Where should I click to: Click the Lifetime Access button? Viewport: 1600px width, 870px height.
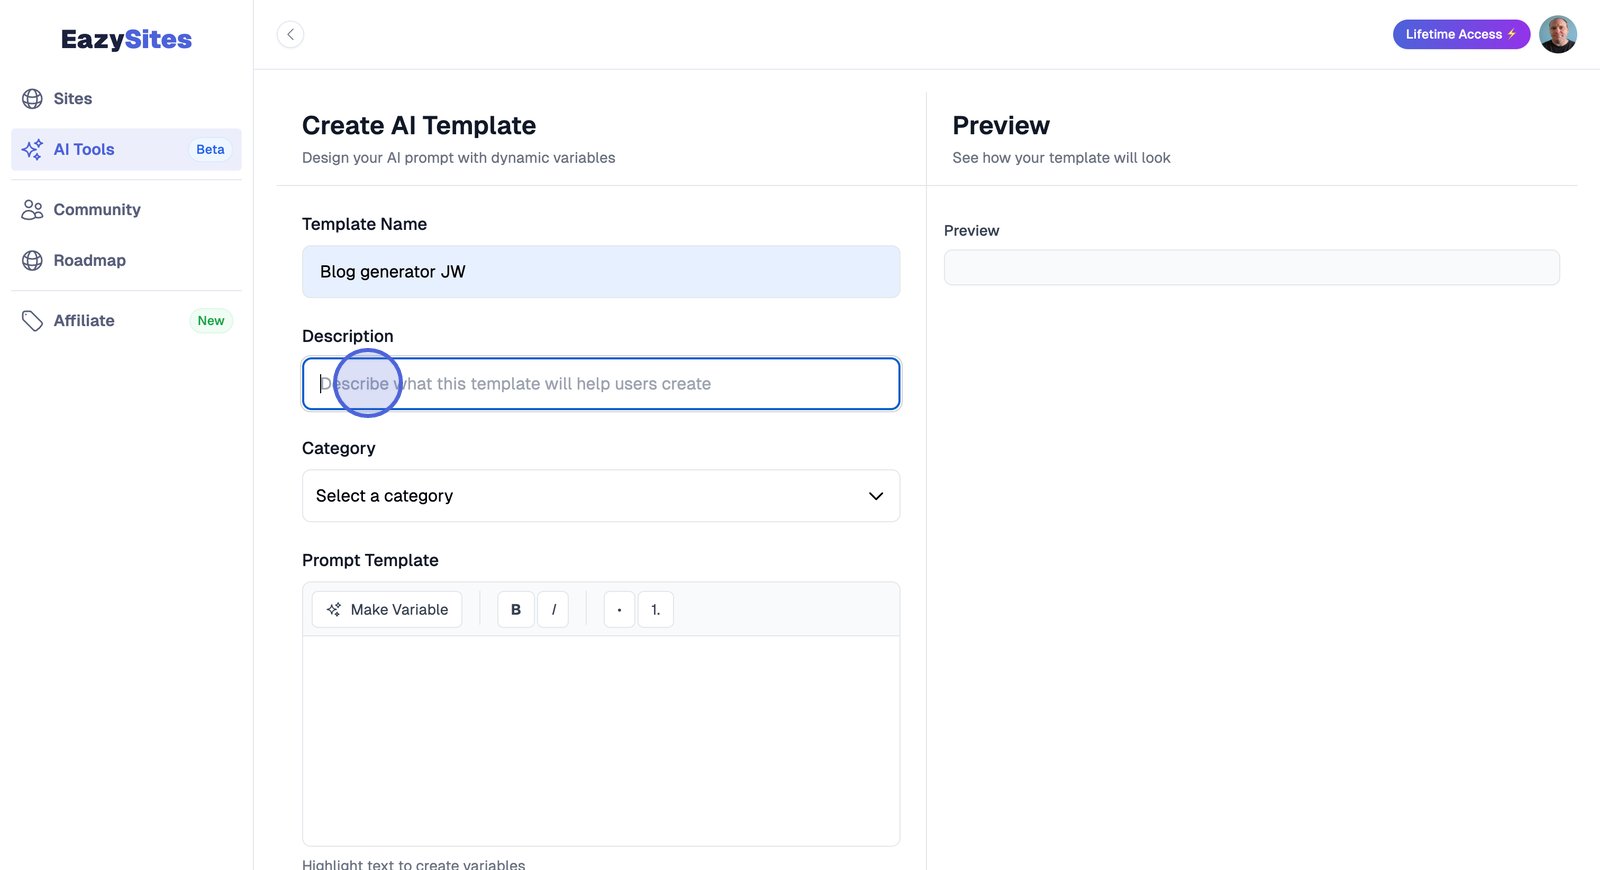coord(1460,35)
